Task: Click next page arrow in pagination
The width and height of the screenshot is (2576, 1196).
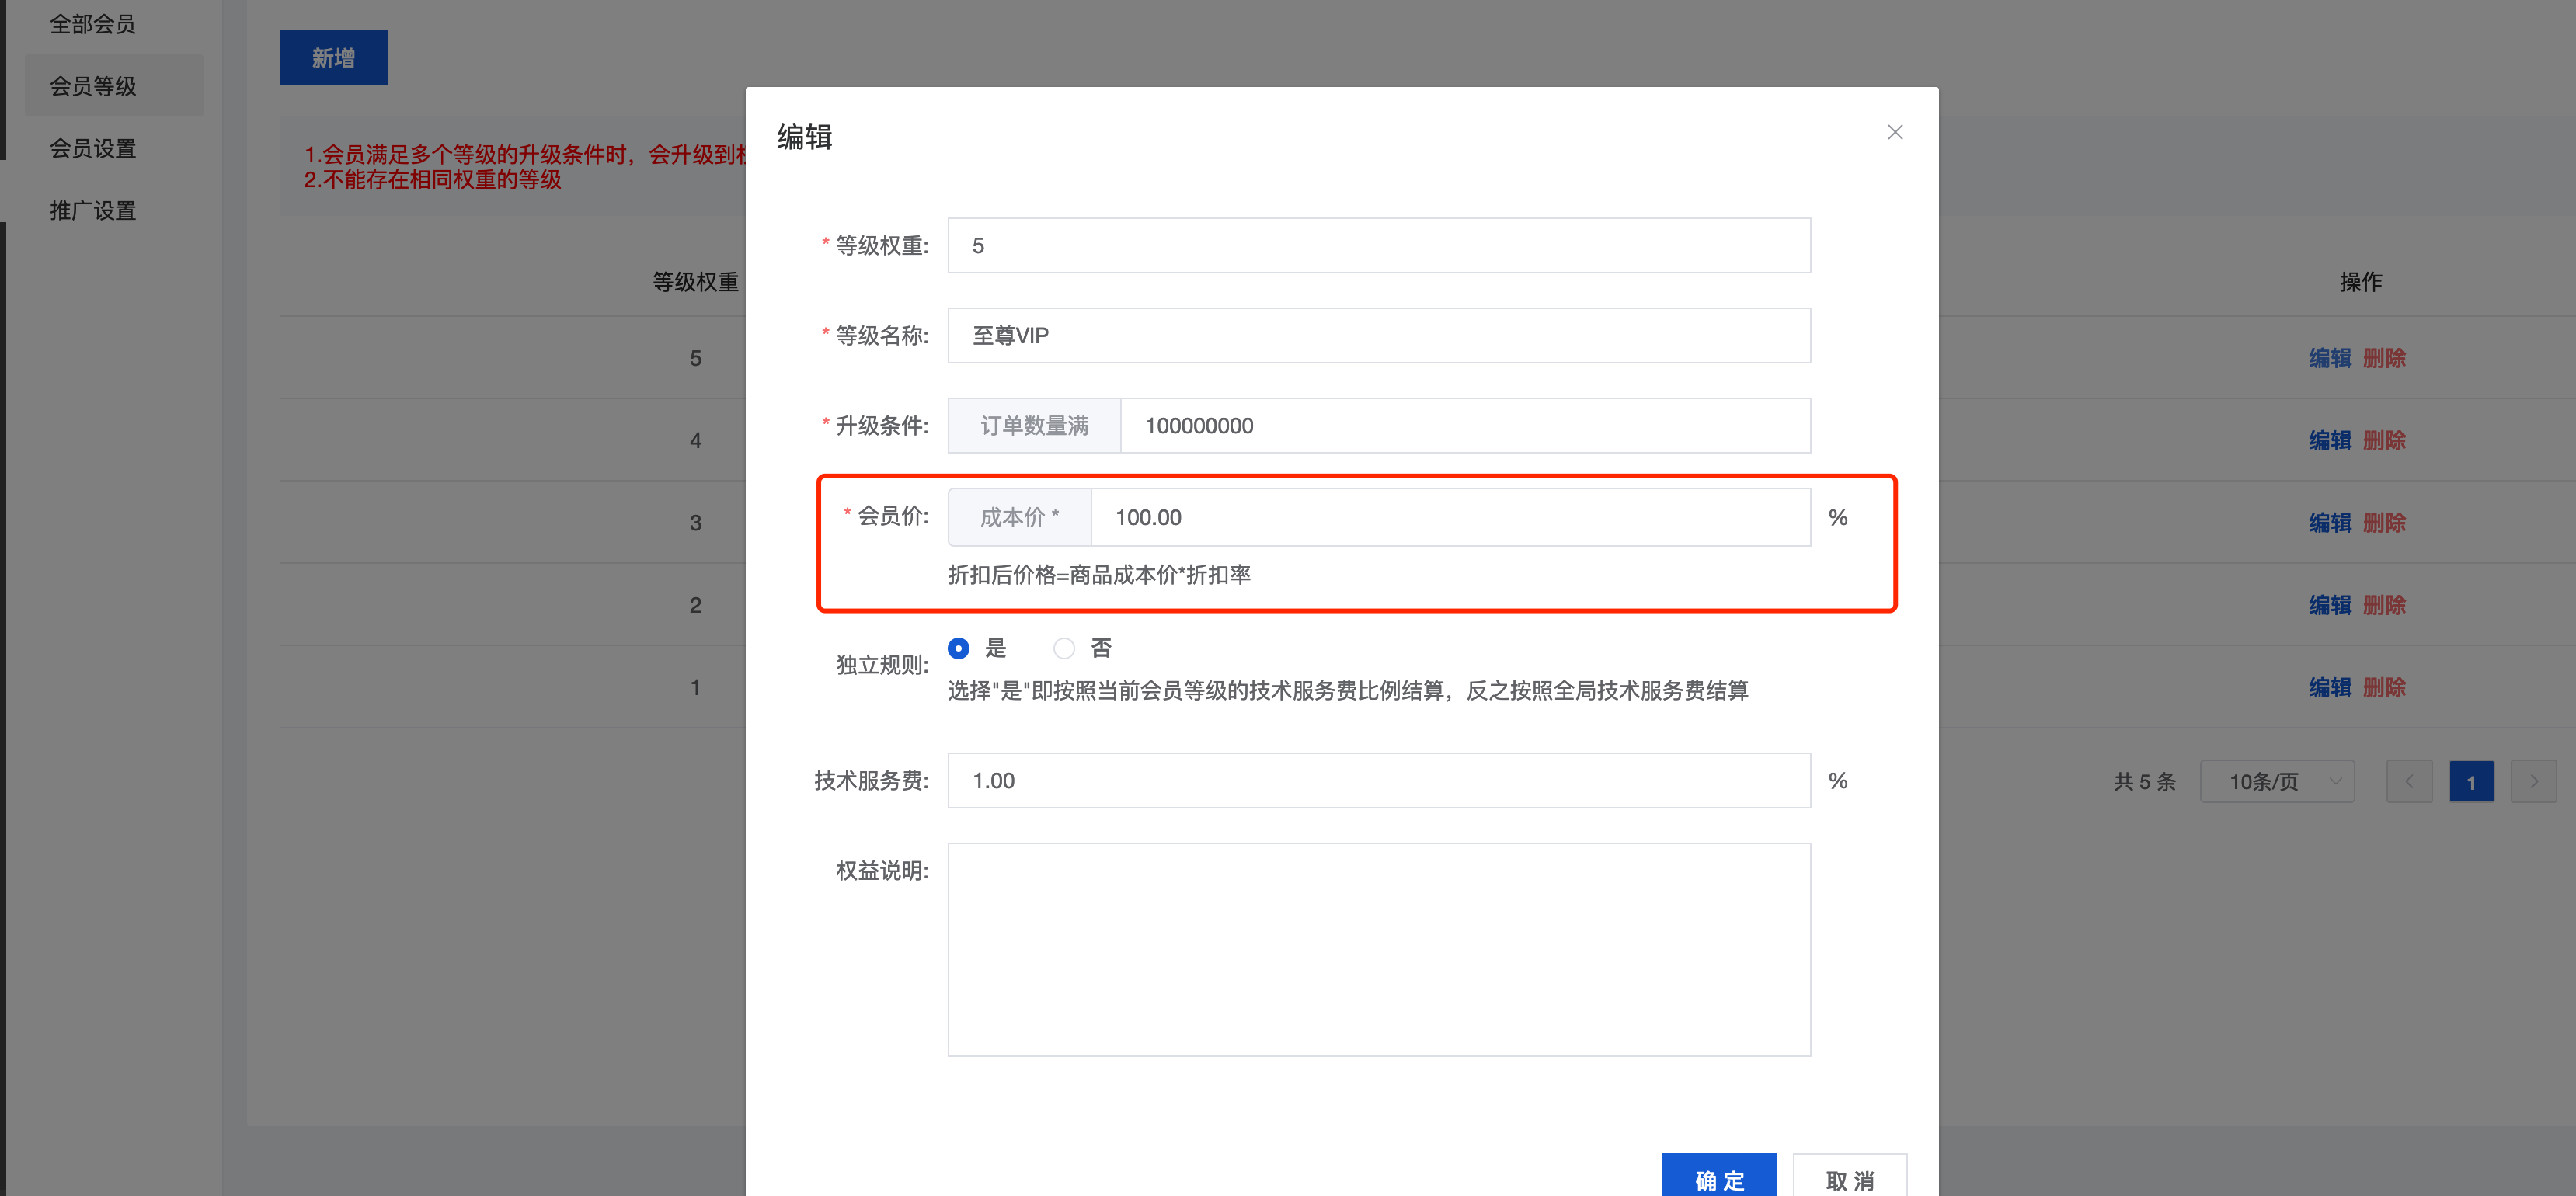Action: tap(2533, 781)
